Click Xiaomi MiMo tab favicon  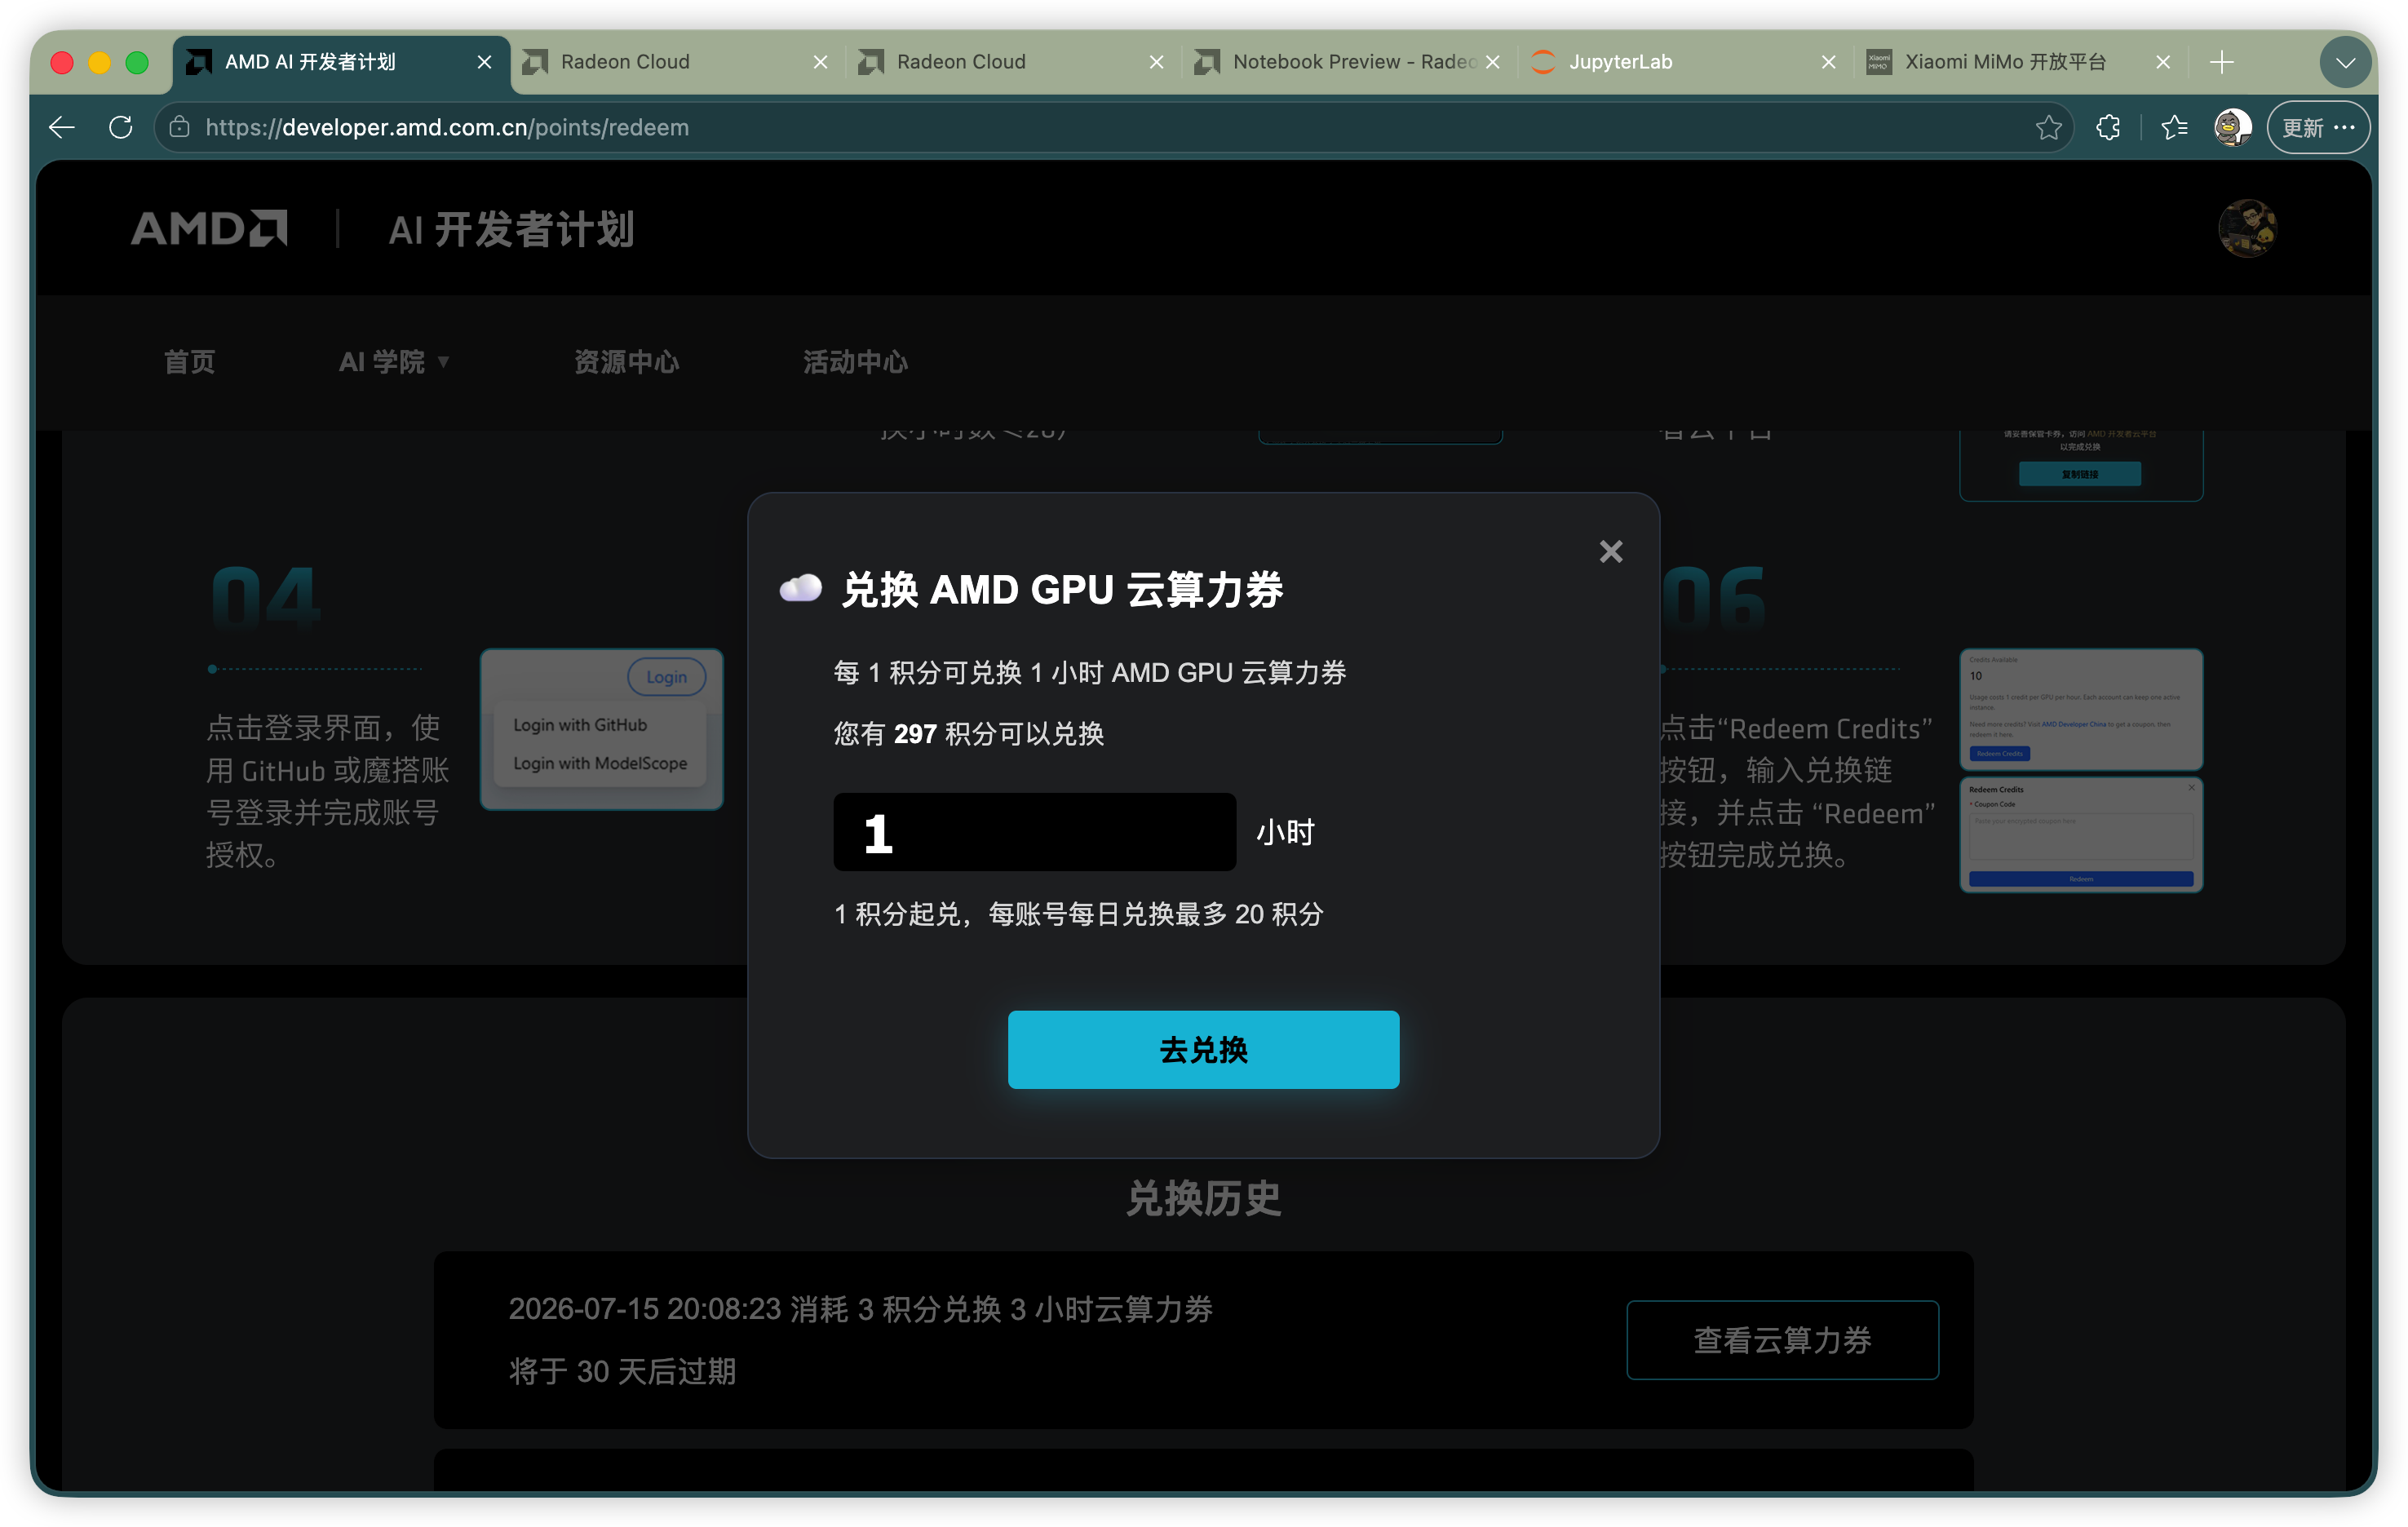1879,62
